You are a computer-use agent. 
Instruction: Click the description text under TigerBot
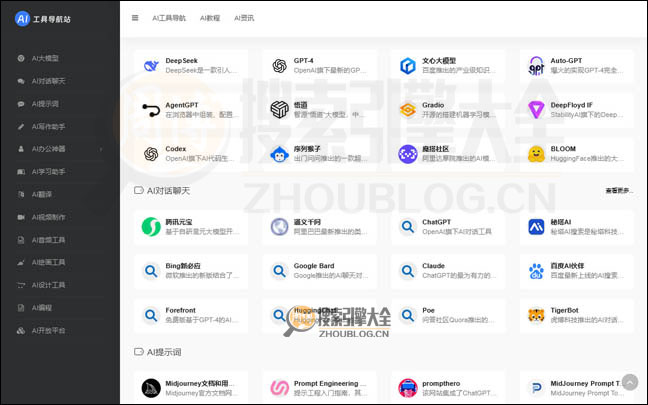587,320
